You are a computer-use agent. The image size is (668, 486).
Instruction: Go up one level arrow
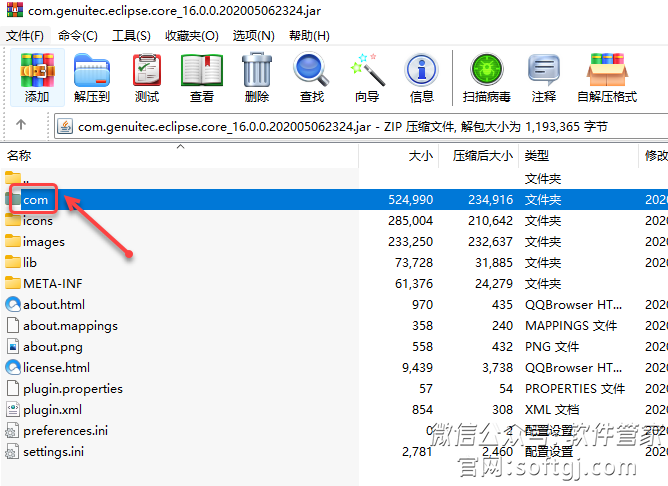click(x=21, y=125)
